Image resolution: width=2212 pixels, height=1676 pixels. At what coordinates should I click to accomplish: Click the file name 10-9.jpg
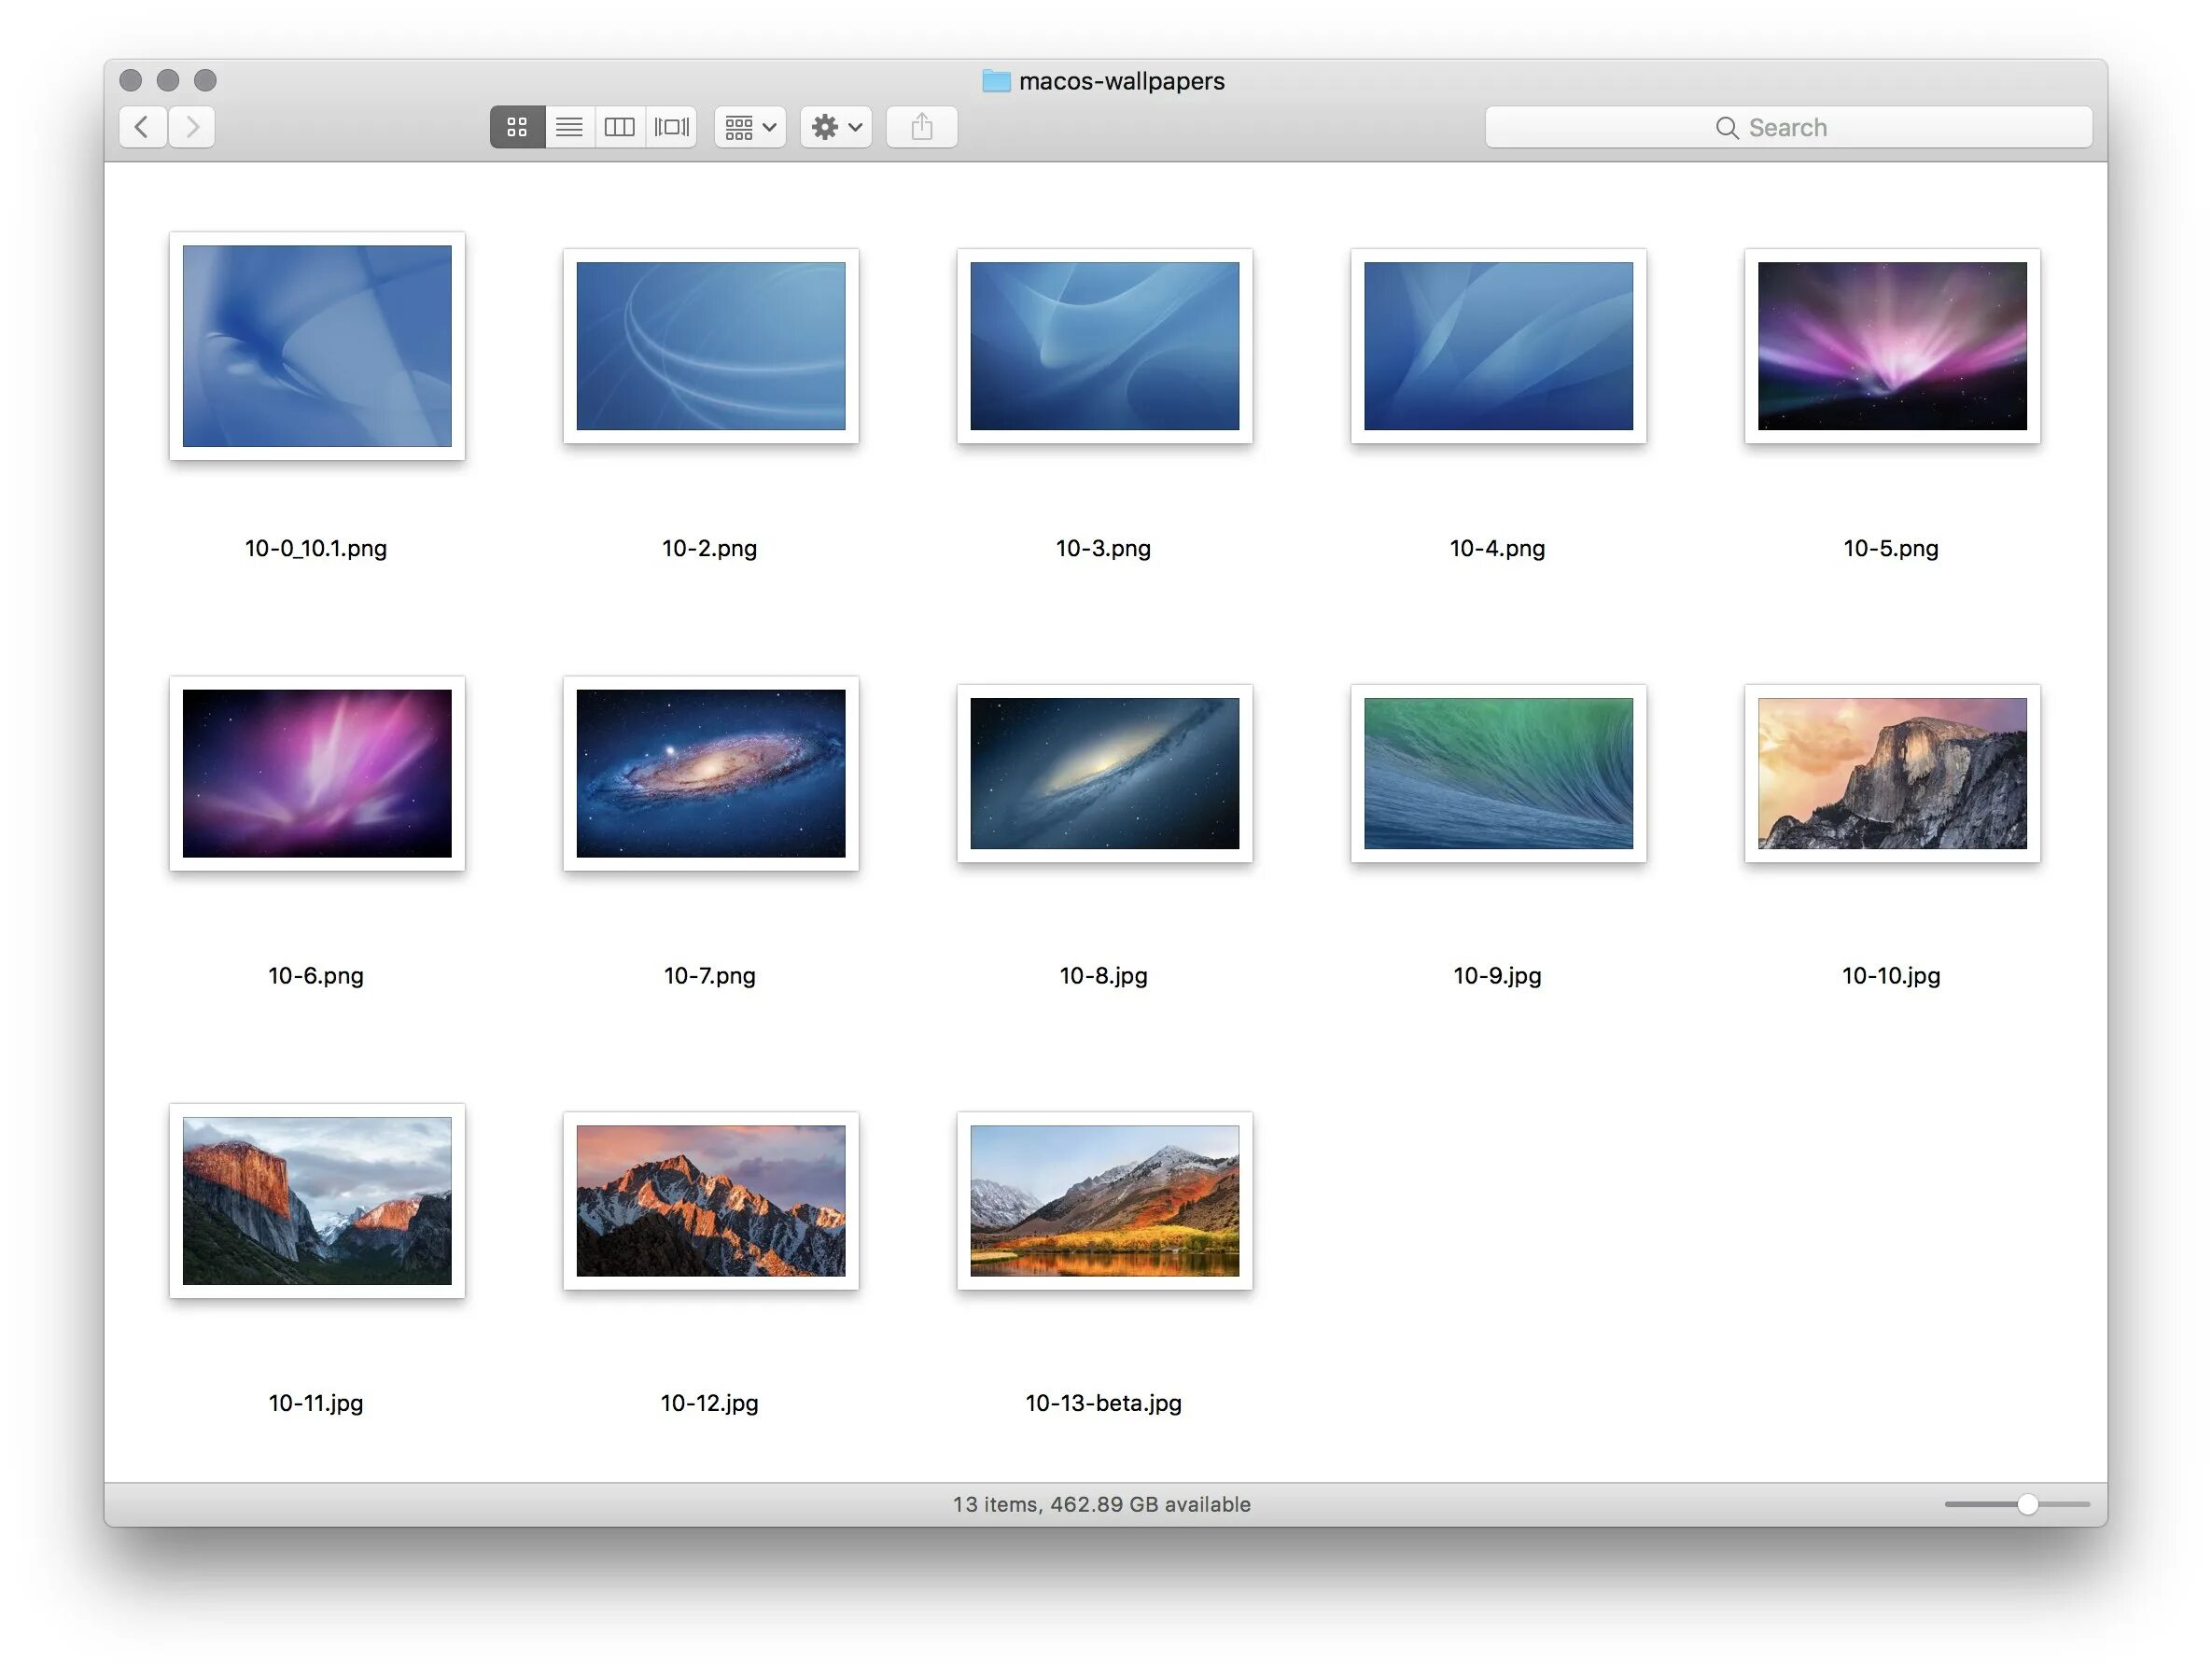[x=1497, y=976]
